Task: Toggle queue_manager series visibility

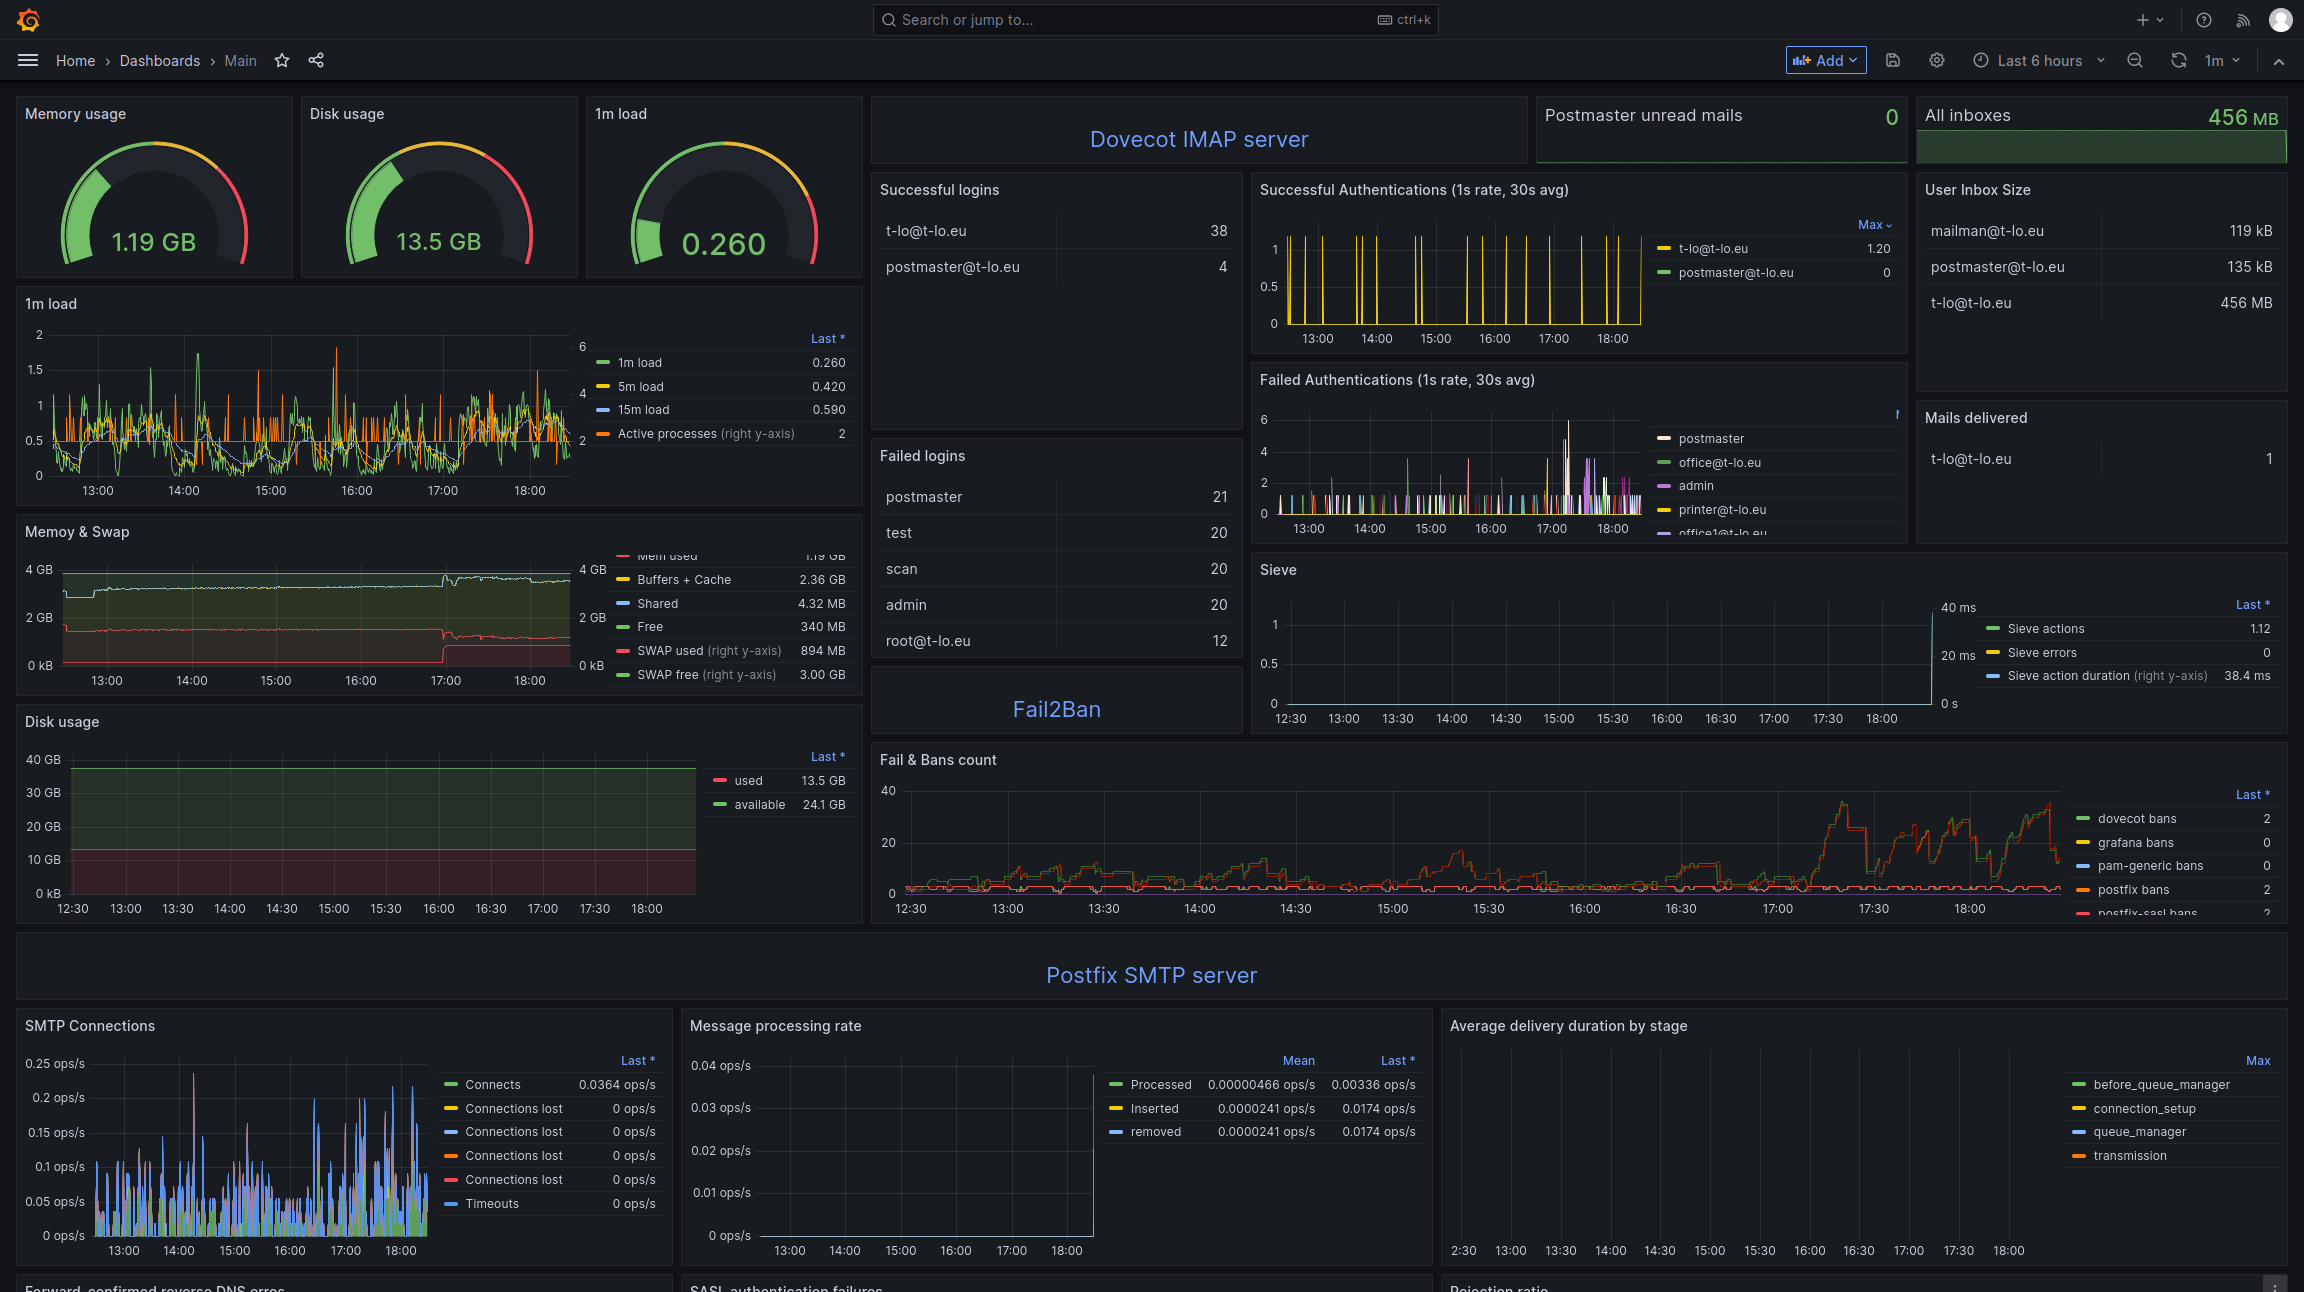Action: coord(2139,1132)
